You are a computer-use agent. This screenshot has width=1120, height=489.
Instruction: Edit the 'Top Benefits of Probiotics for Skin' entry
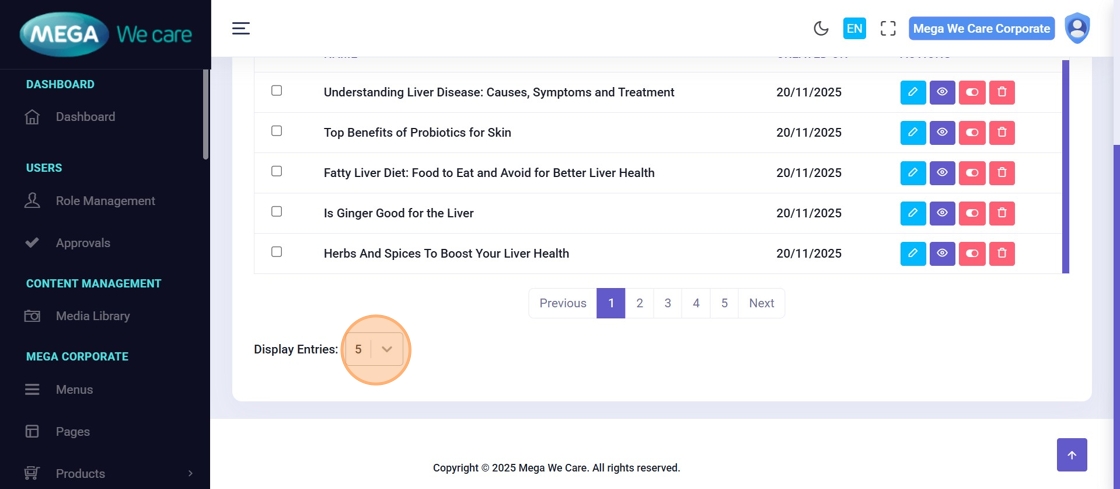coord(912,133)
